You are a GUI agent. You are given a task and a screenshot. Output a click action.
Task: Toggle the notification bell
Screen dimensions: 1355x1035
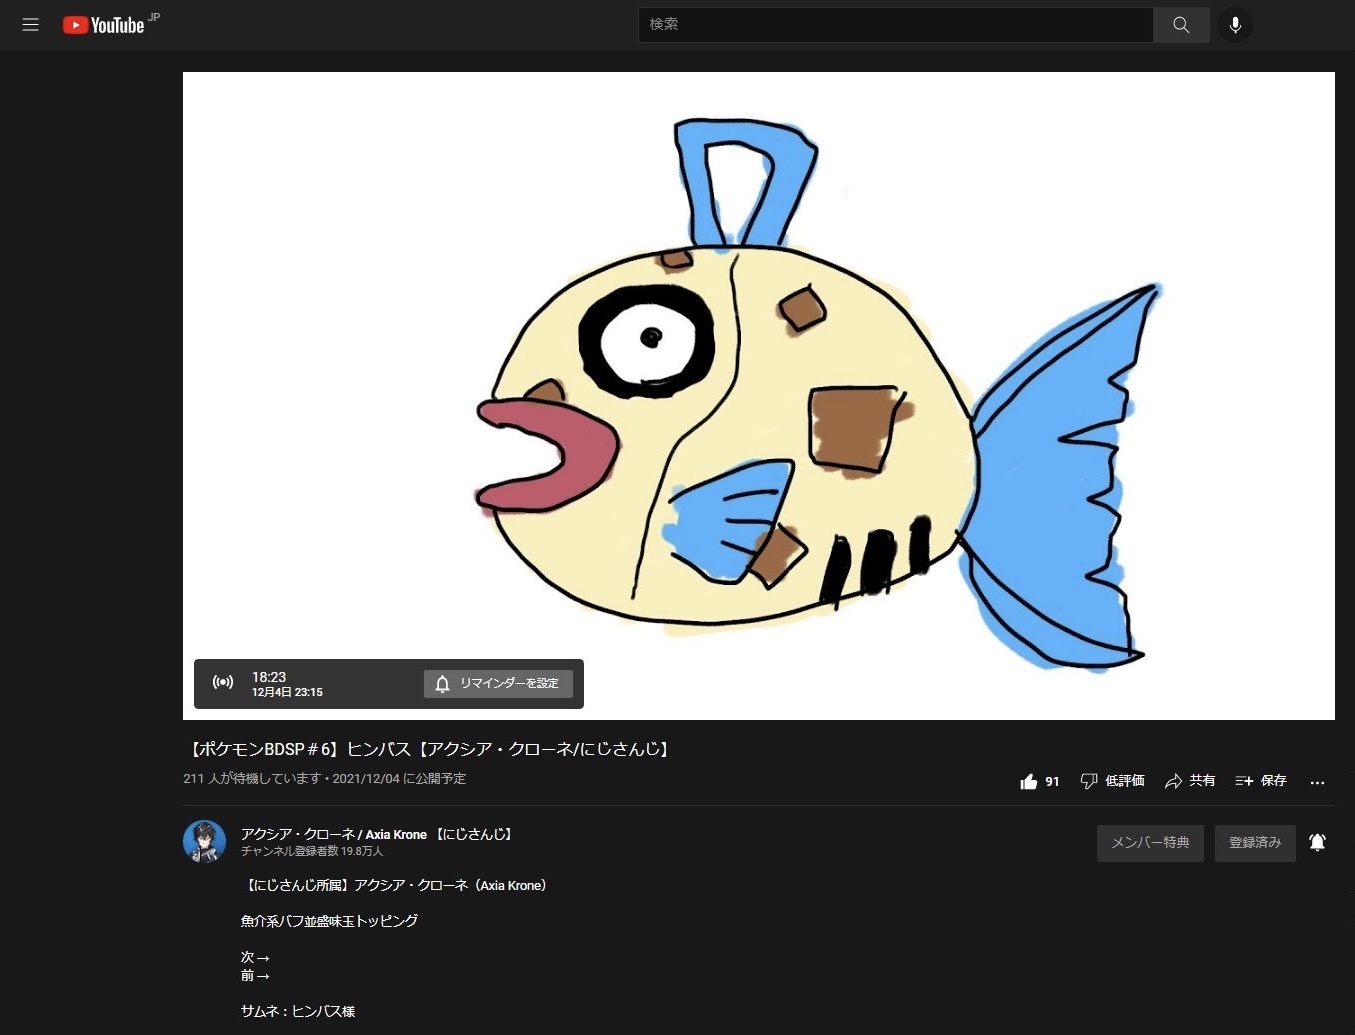click(x=1318, y=843)
